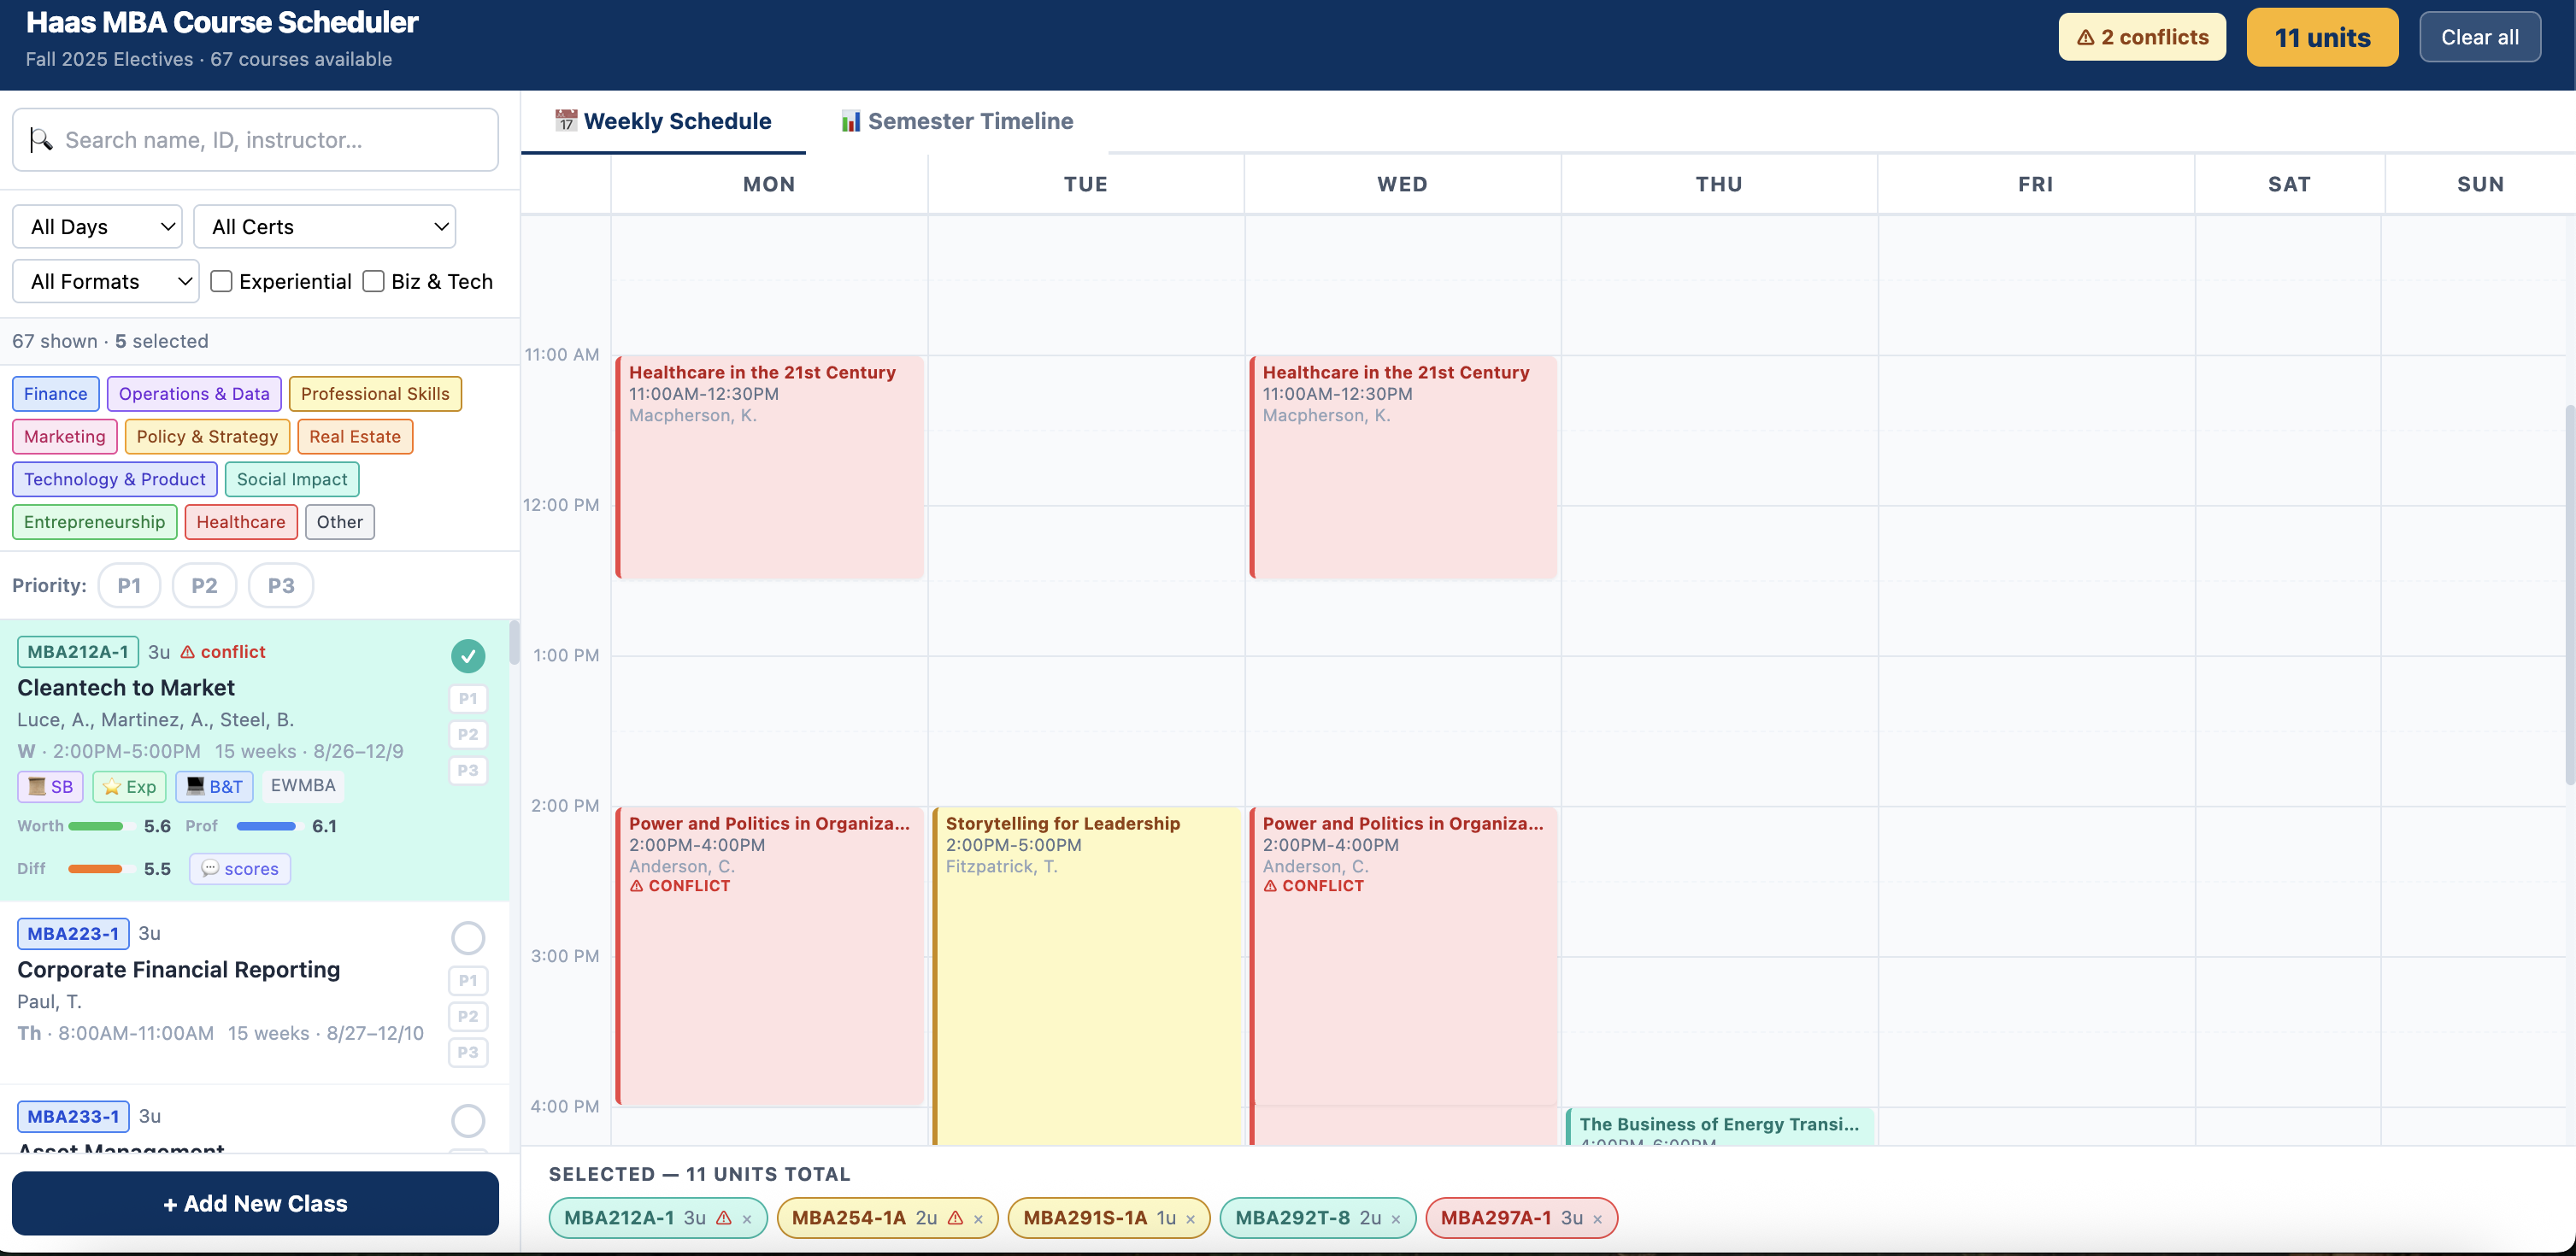Click the SB tag on Cleantech to Market
Screen dimensions: 2576x1256
[x=50, y=787]
